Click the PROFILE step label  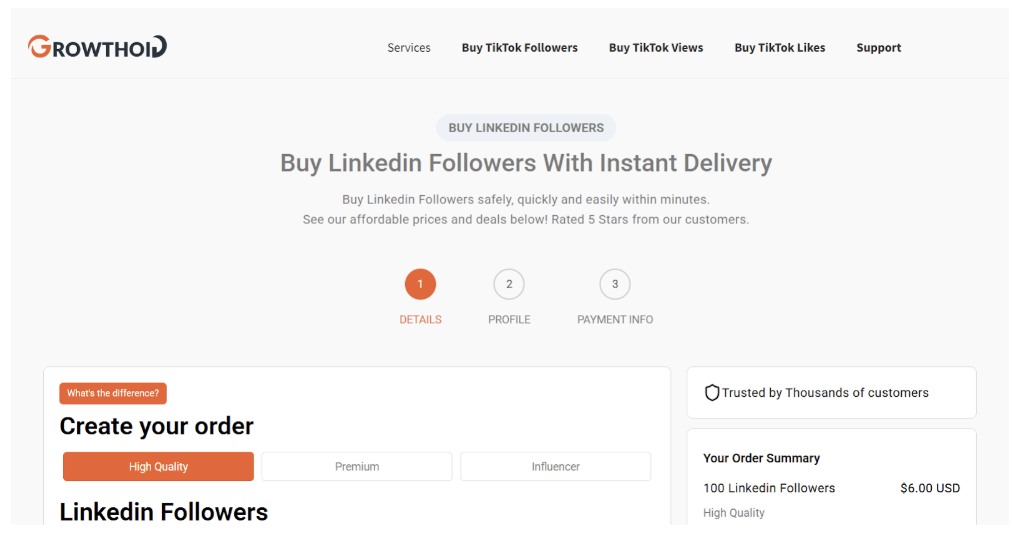509,320
